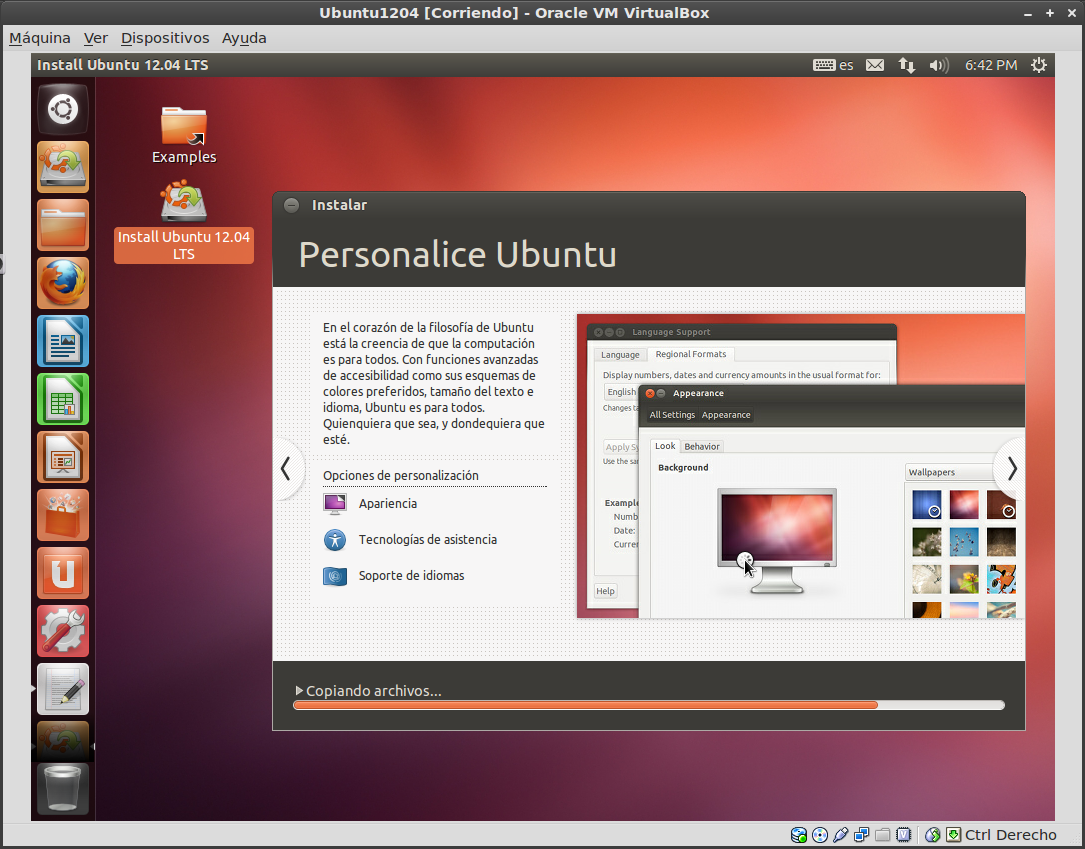Screen dimensions: 1085x849
Task: Click the clock showing 6:42 PM
Action: (x=990, y=65)
